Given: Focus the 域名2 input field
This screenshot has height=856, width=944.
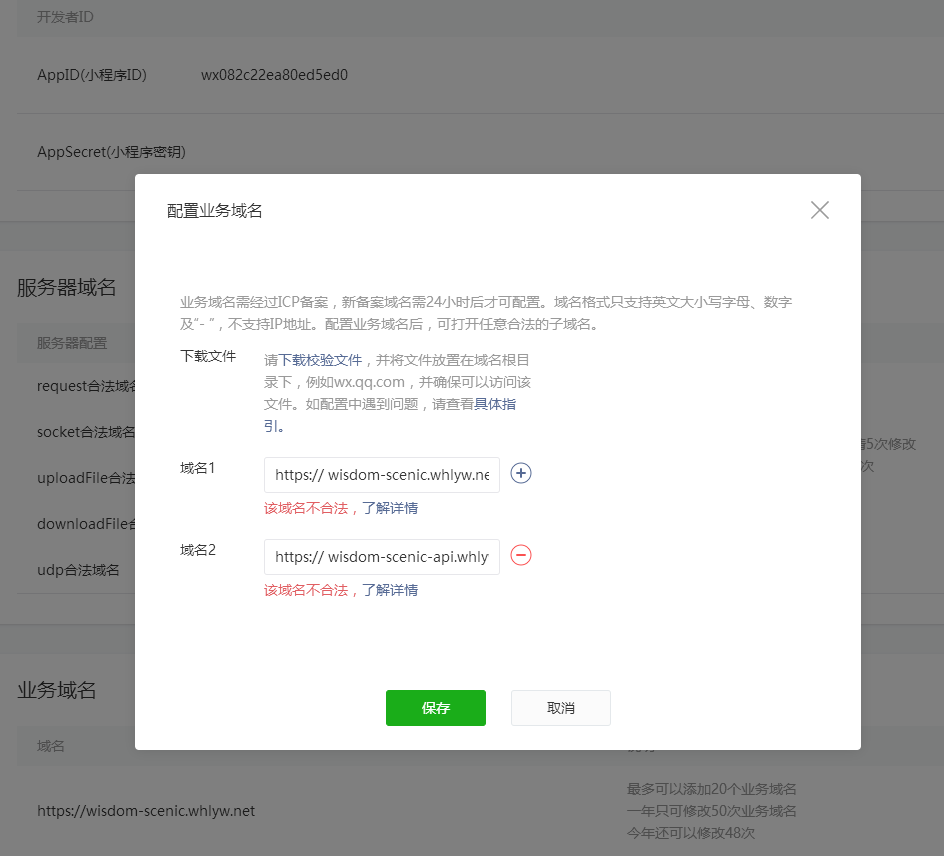Looking at the screenshot, I should [x=381, y=557].
